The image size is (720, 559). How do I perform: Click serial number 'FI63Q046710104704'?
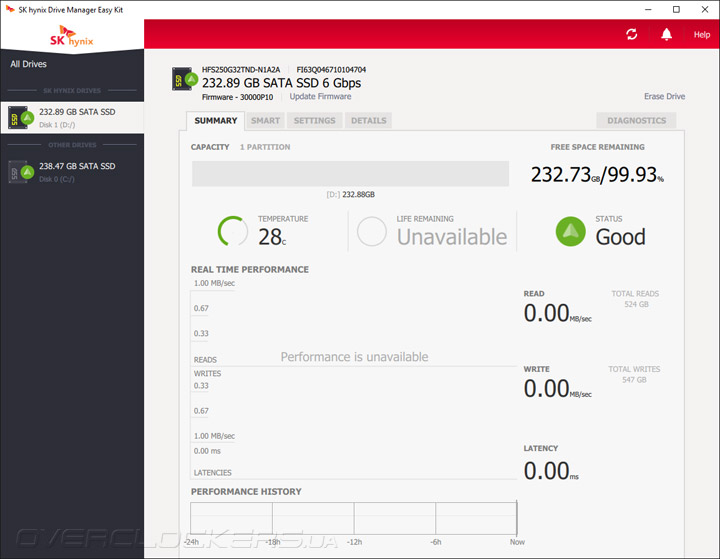point(331,70)
